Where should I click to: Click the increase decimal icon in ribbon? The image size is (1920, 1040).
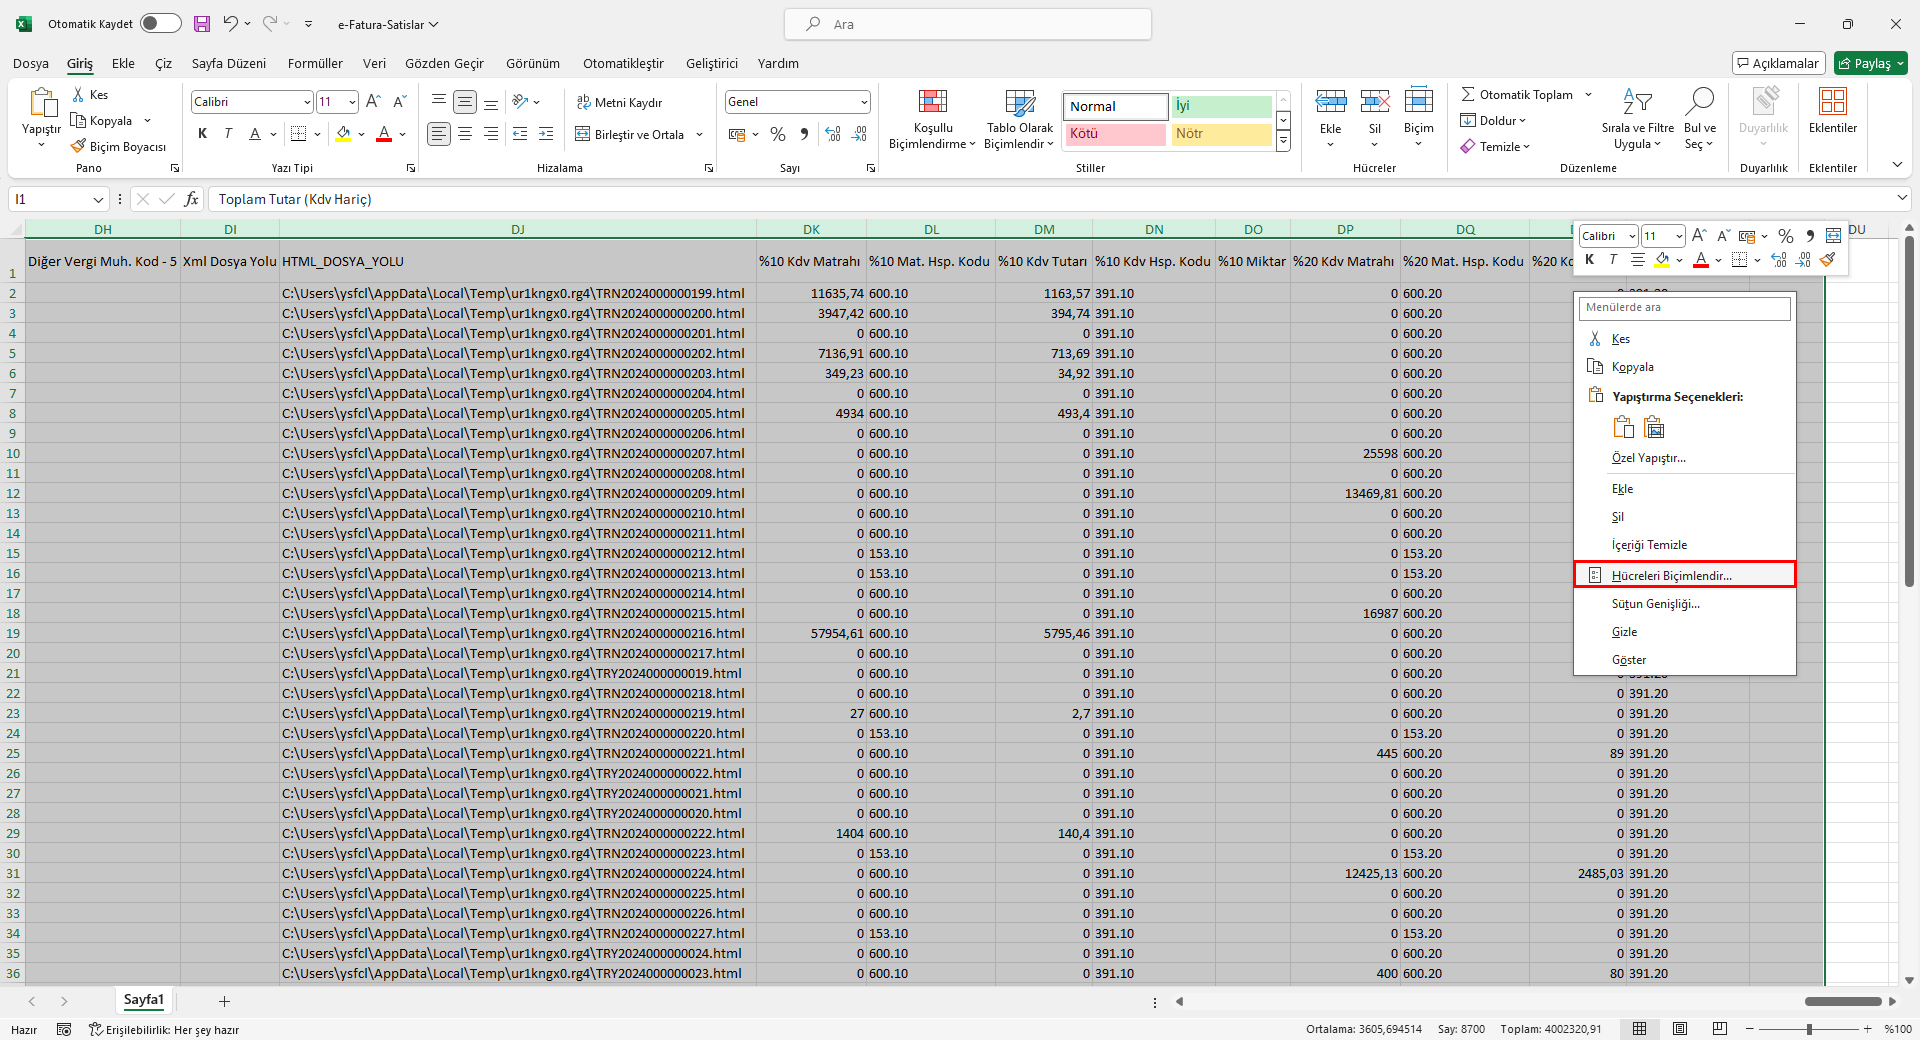pyautogui.click(x=833, y=134)
